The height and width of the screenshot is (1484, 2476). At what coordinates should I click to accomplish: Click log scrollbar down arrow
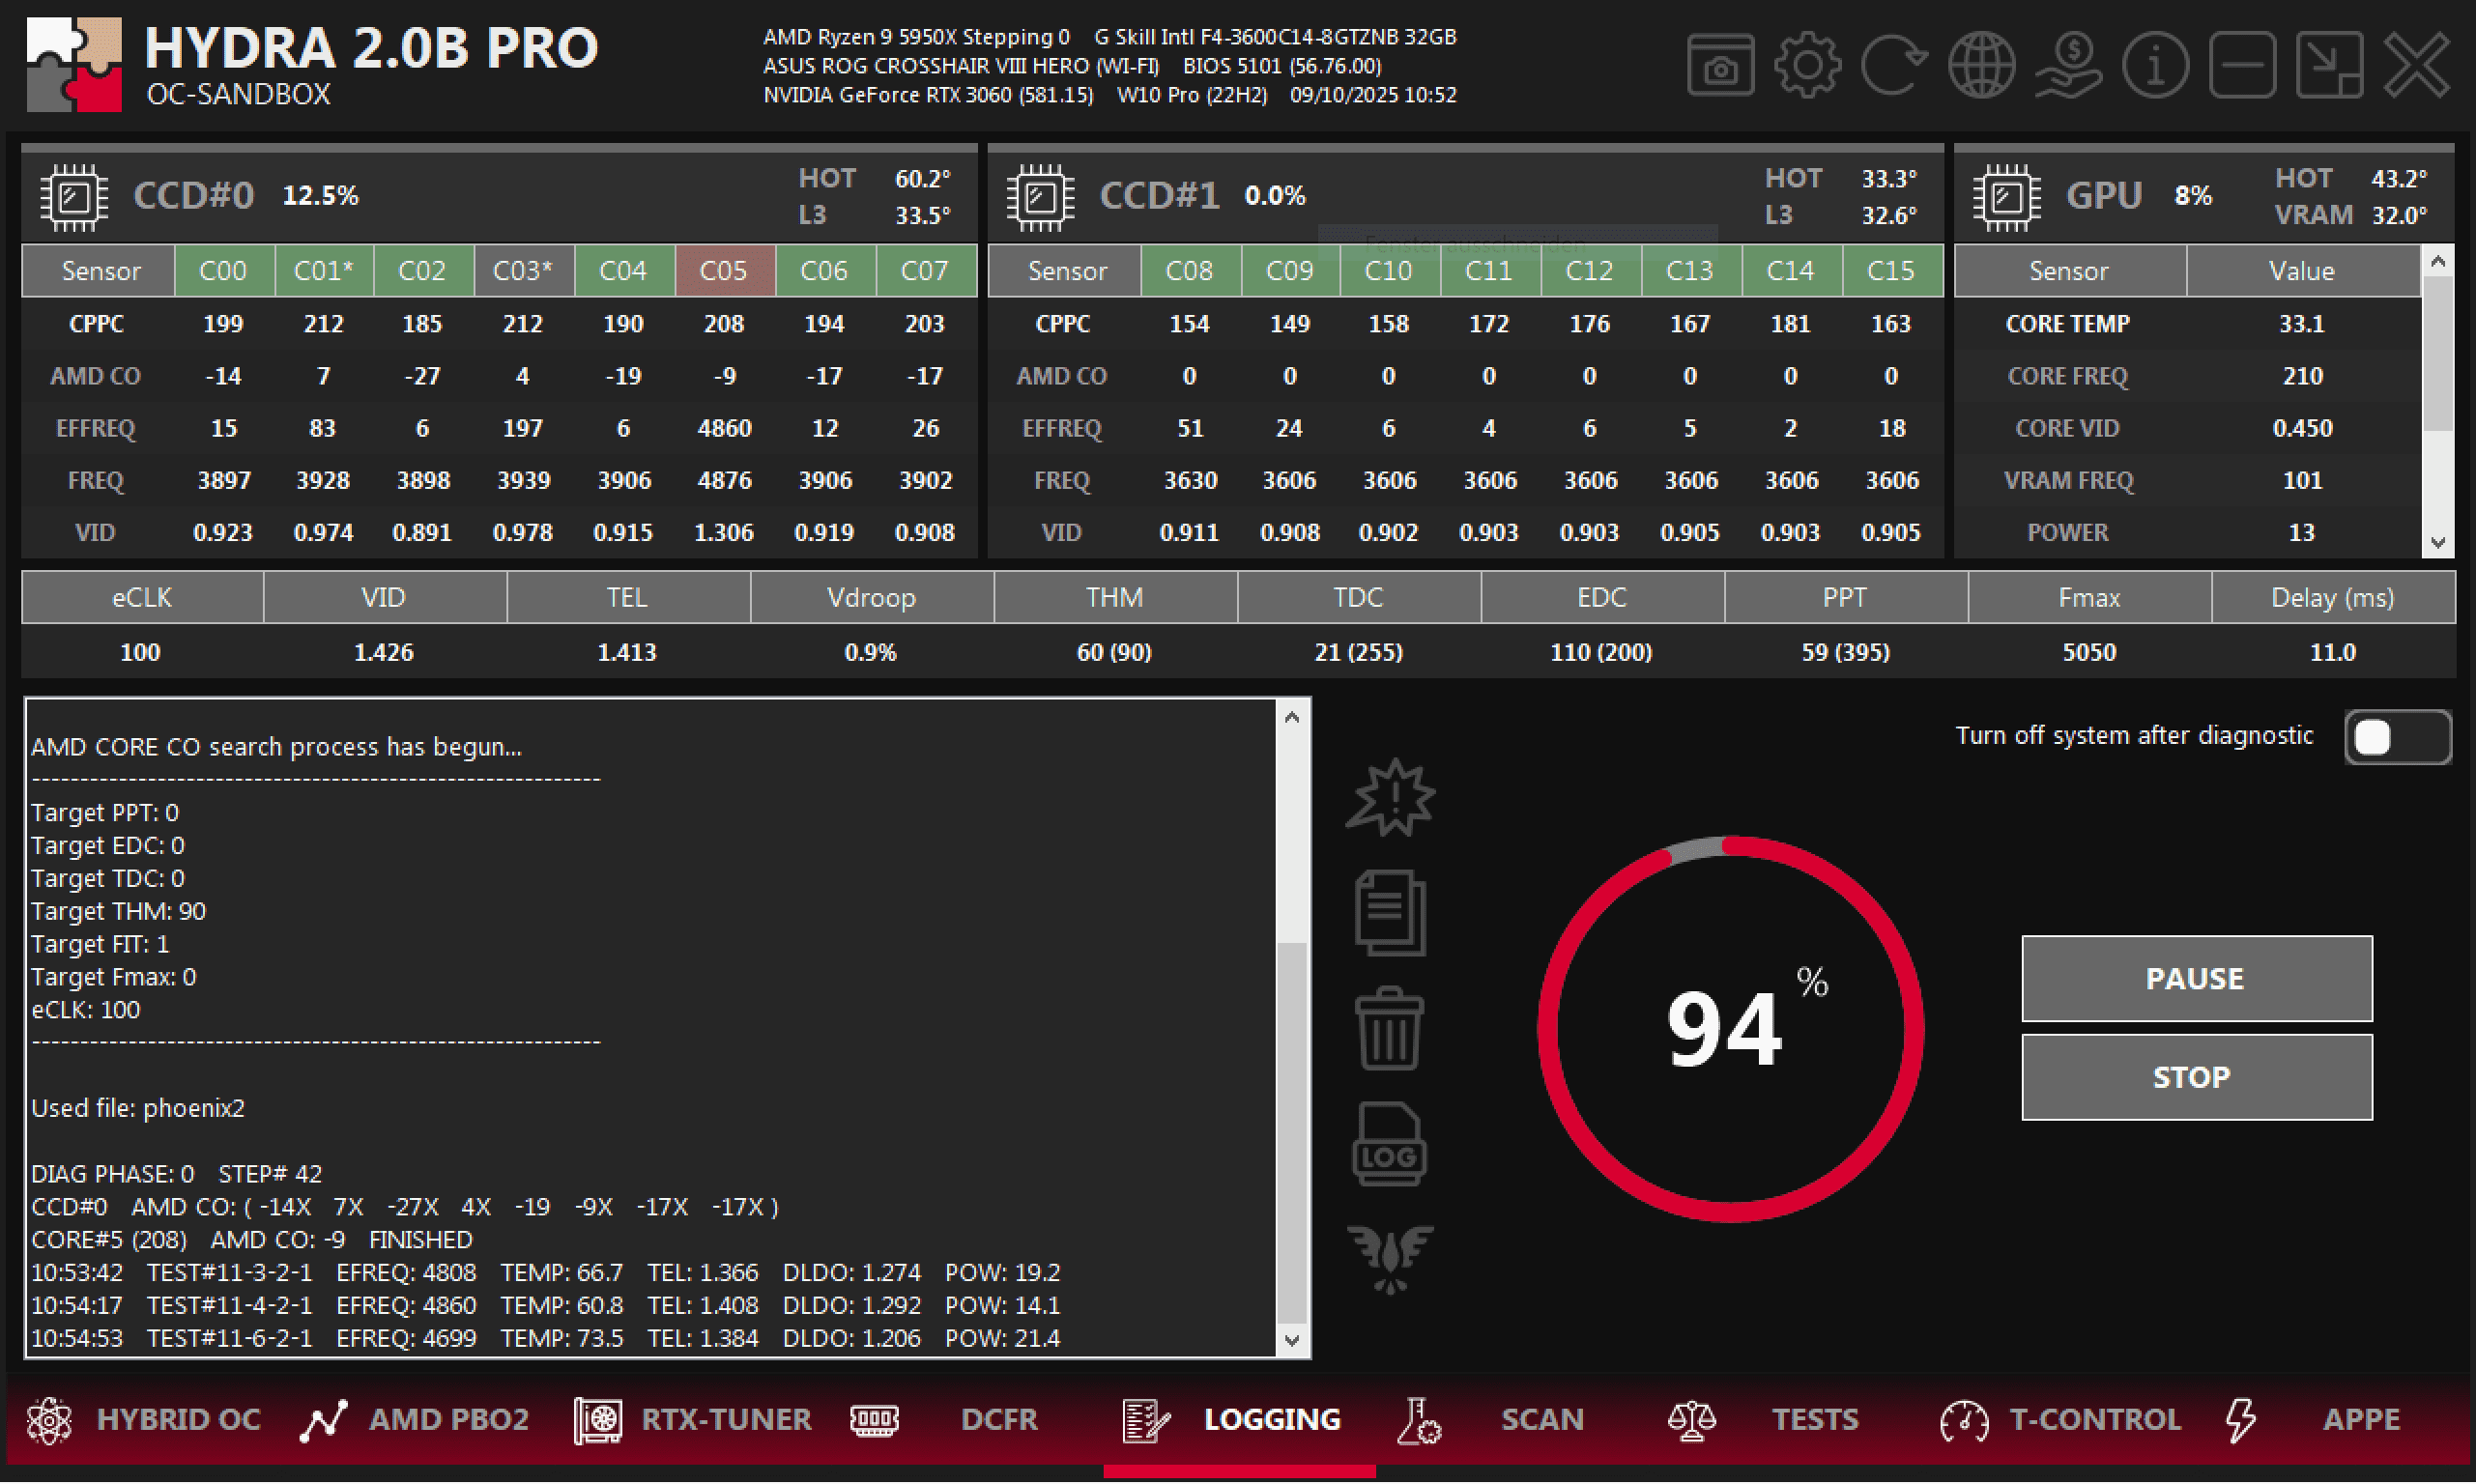[x=1292, y=1341]
